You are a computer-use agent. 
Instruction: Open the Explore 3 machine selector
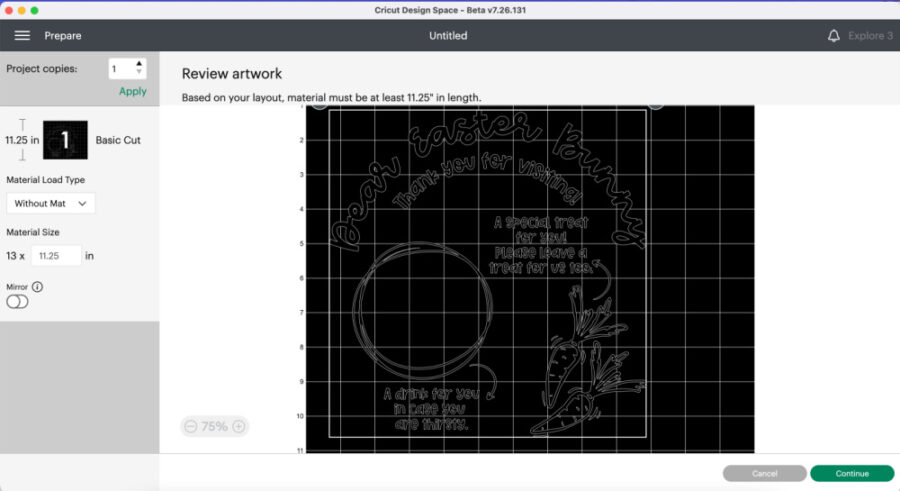point(870,35)
